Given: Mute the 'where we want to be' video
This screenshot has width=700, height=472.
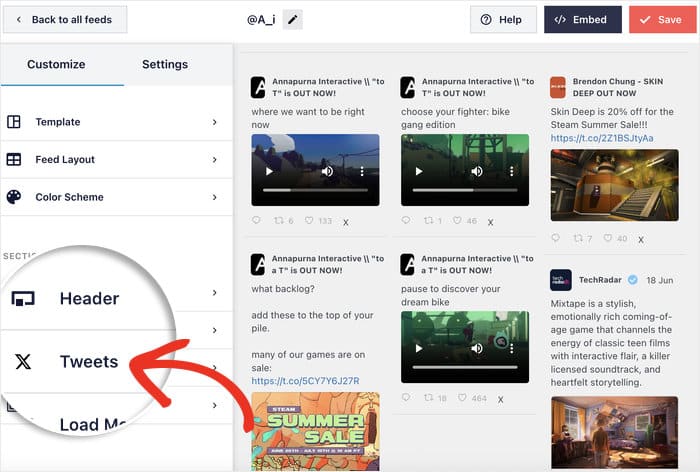Looking at the screenshot, I should 327,171.
